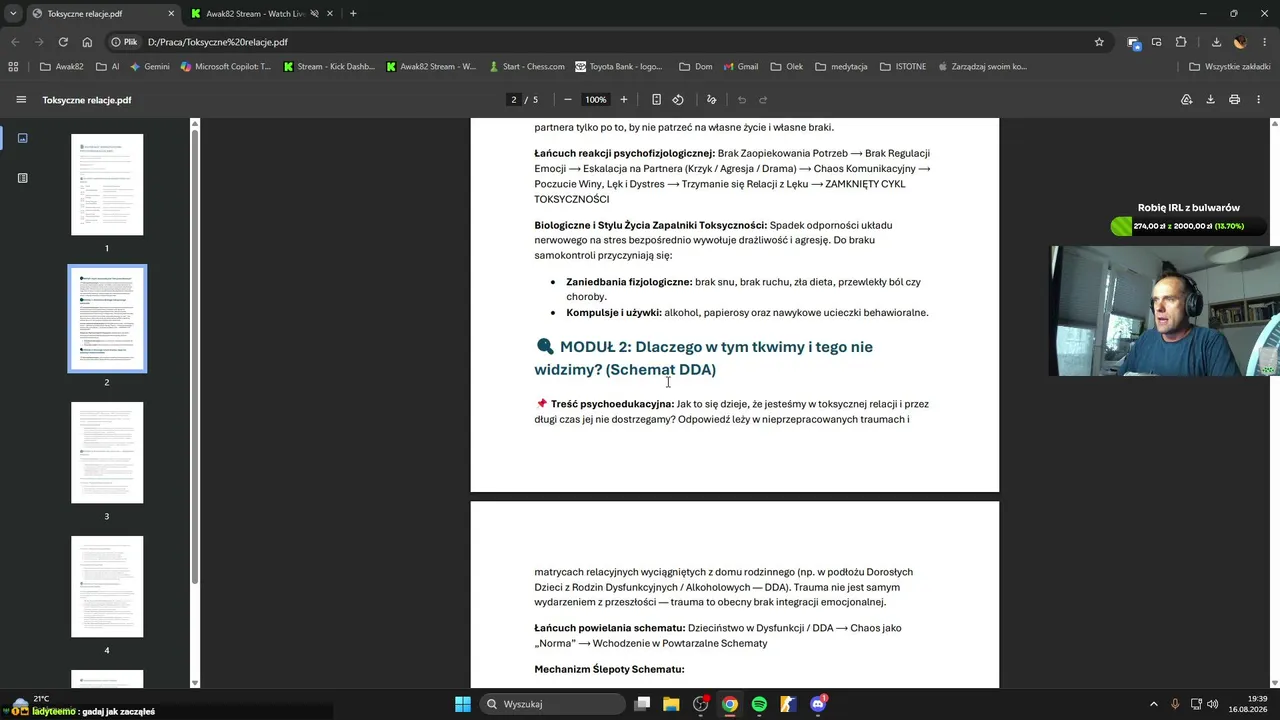Zoom in with the plus button
The width and height of the screenshot is (1280, 720).
click(624, 100)
